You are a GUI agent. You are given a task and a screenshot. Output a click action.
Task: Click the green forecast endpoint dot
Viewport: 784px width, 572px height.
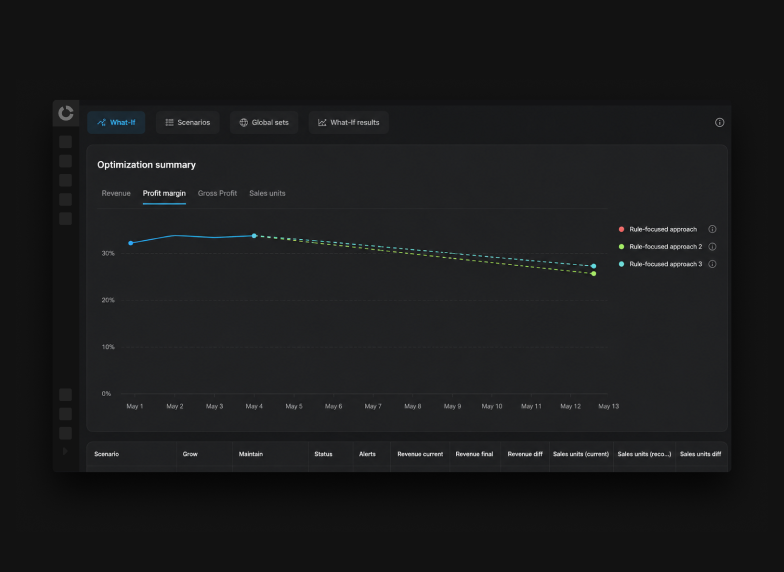pyautogui.click(x=594, y=274)
